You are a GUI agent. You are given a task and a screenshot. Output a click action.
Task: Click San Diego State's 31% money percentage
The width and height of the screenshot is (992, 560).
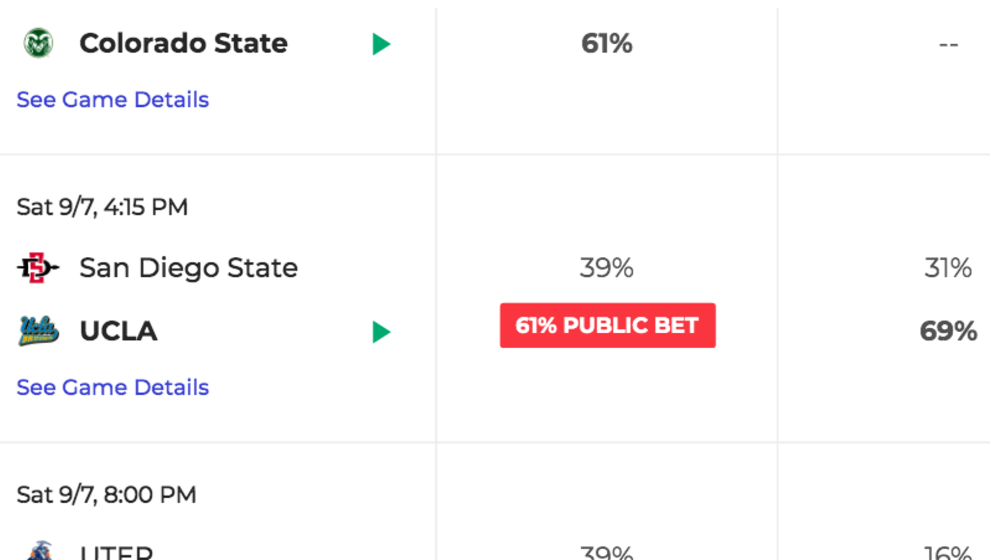pyautogui.click(x=948, y=268)
